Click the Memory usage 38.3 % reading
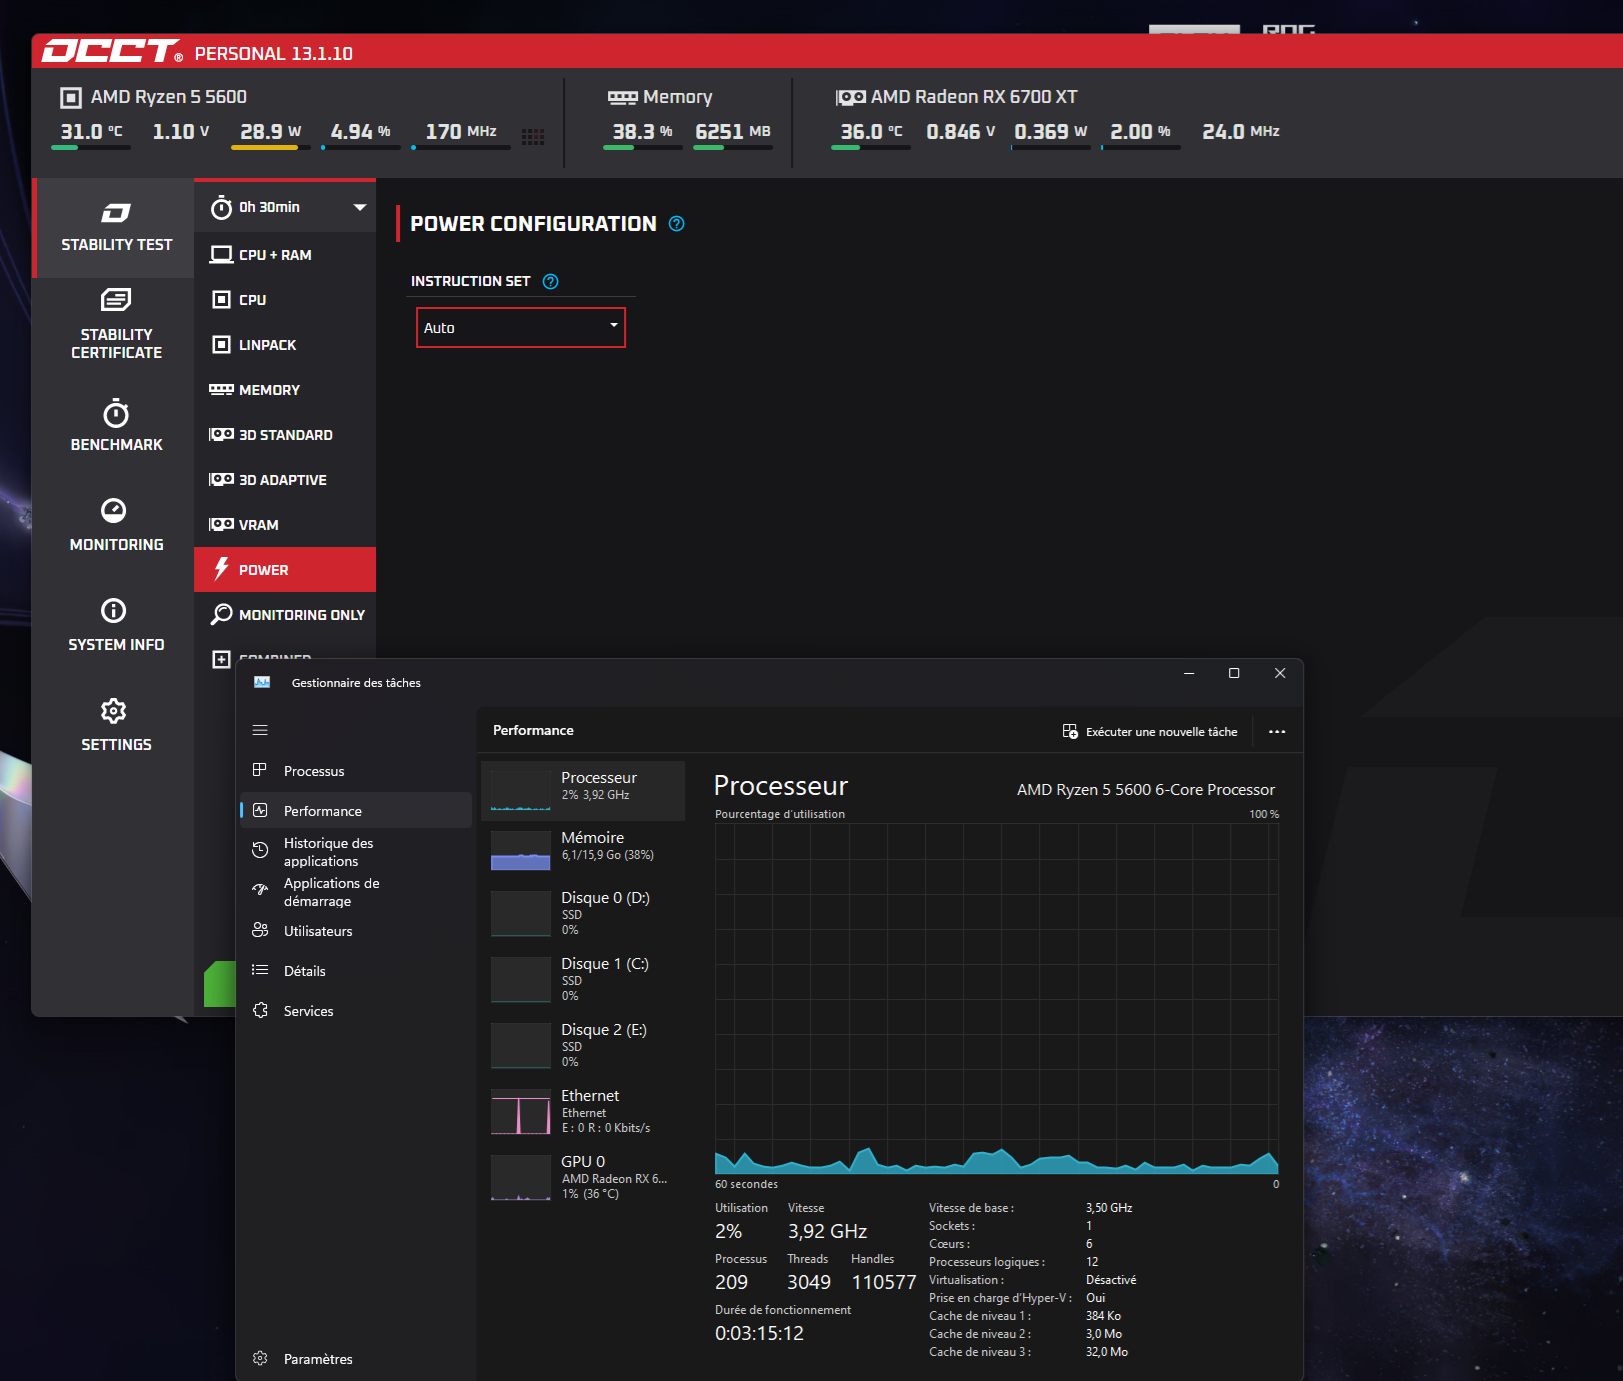This screenshot has width=1623, height=1381. 642,132
